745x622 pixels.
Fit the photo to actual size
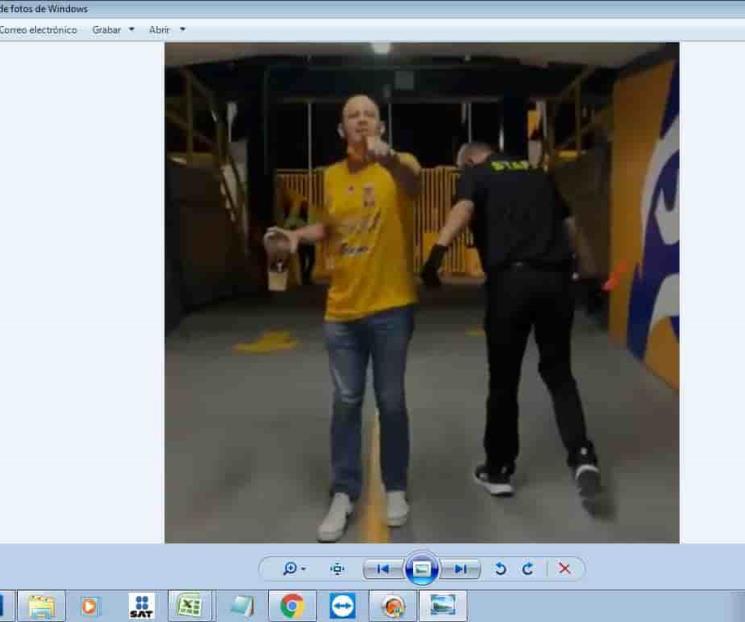pyautogui.click(x=337, y=568)
